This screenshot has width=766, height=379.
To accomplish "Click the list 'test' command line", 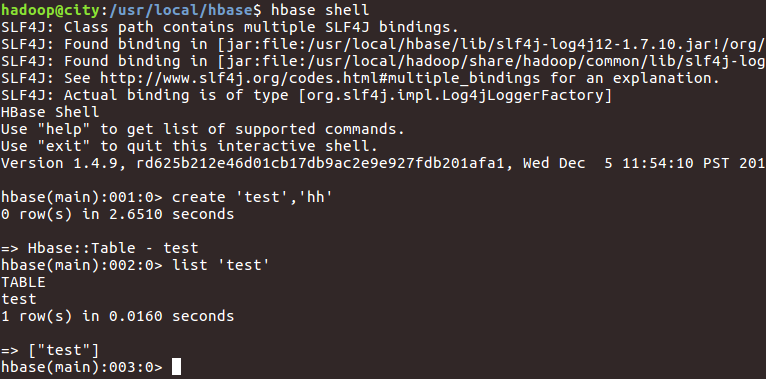I will (221, 265).
